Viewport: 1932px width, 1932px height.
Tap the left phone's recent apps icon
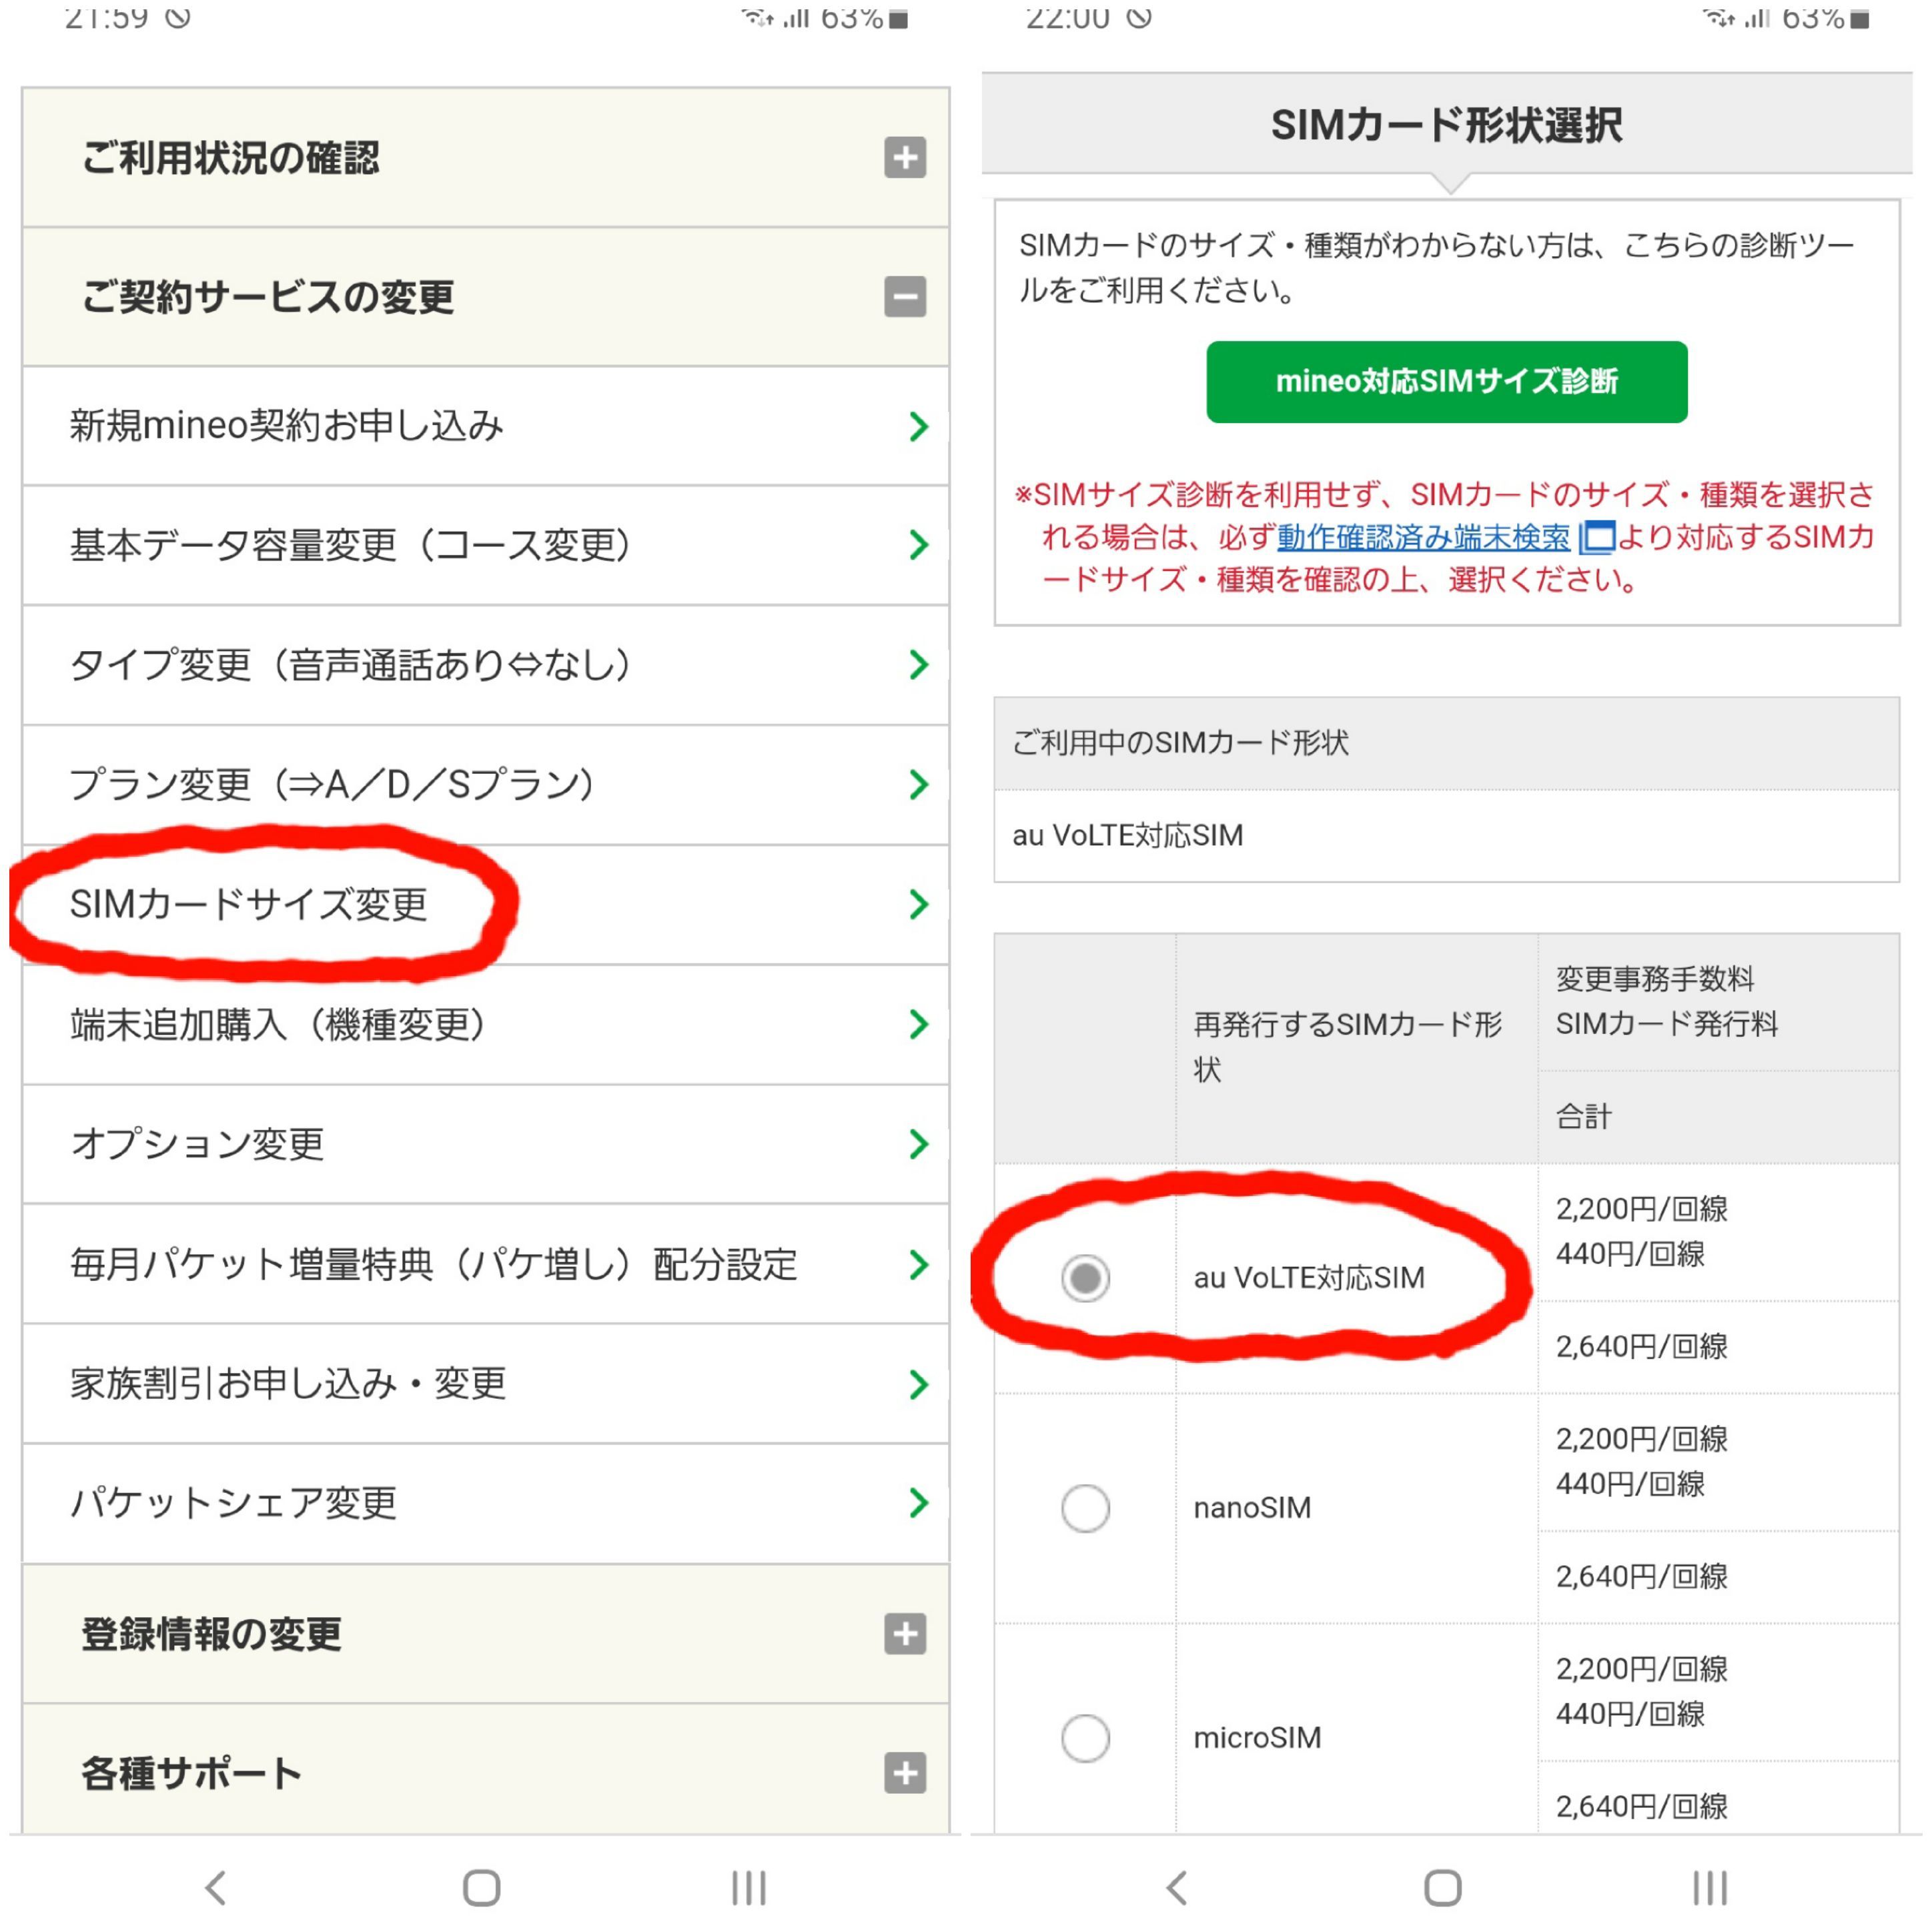748,1888
